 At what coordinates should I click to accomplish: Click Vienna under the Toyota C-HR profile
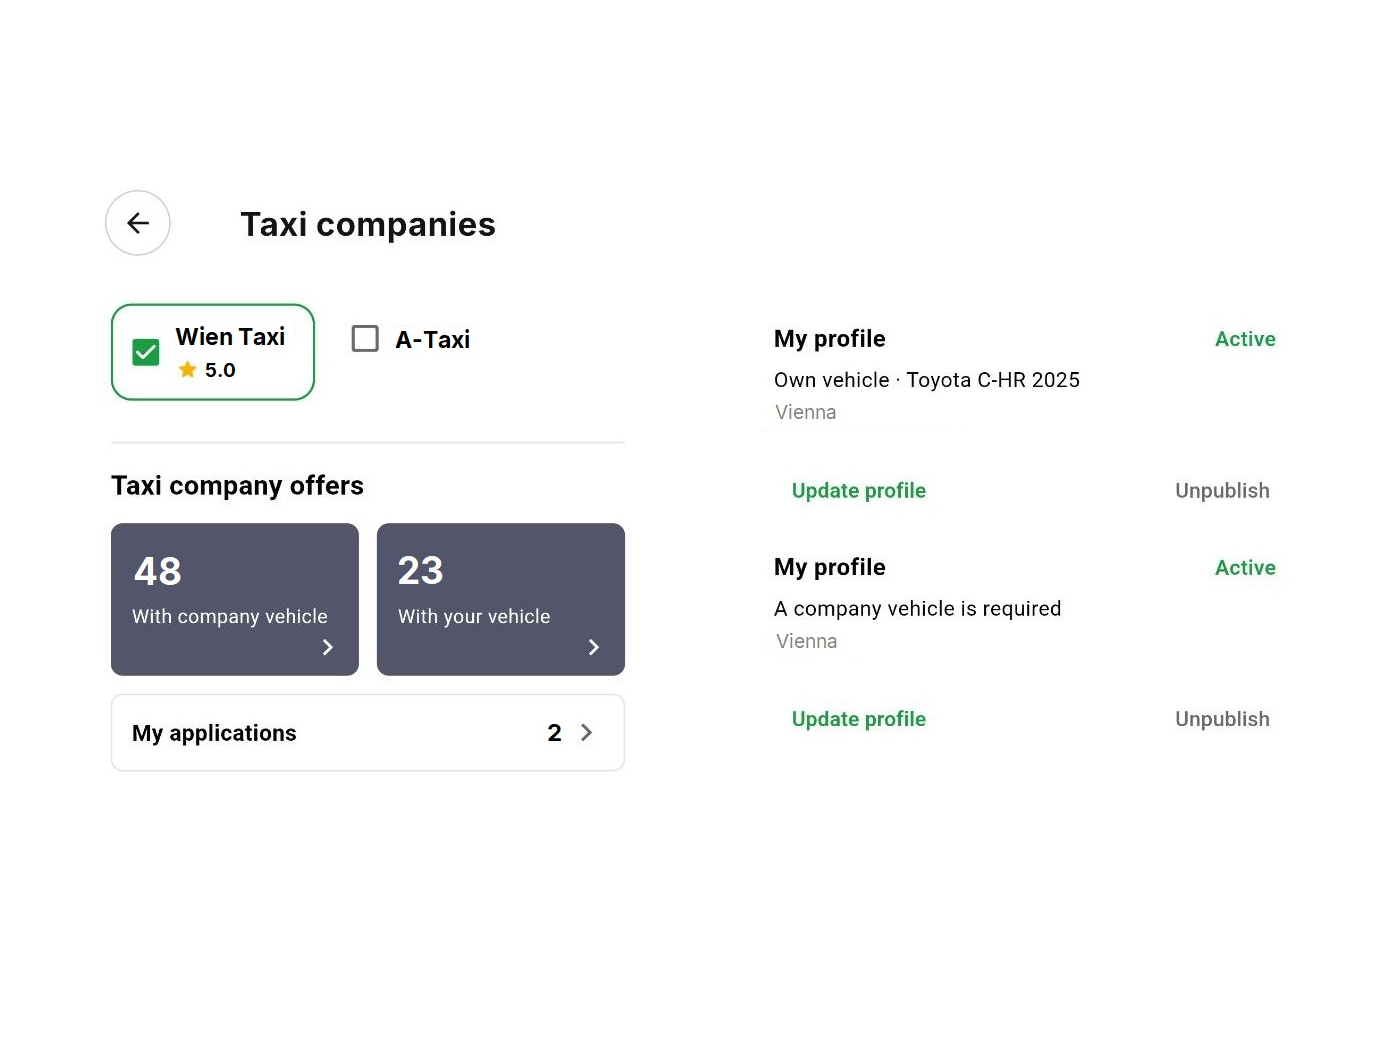pos(806,412)
